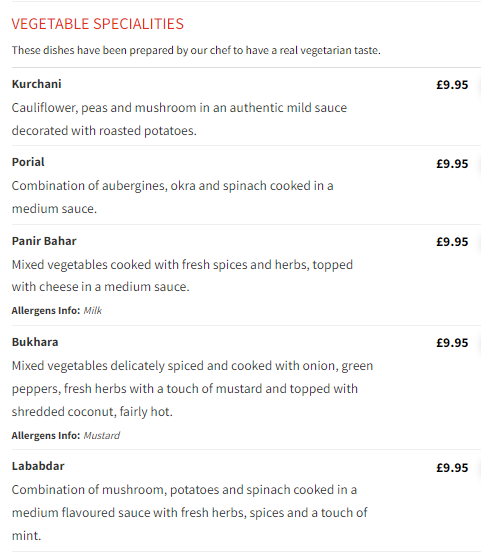Click the Vegetable Specialities section heading

98,24
